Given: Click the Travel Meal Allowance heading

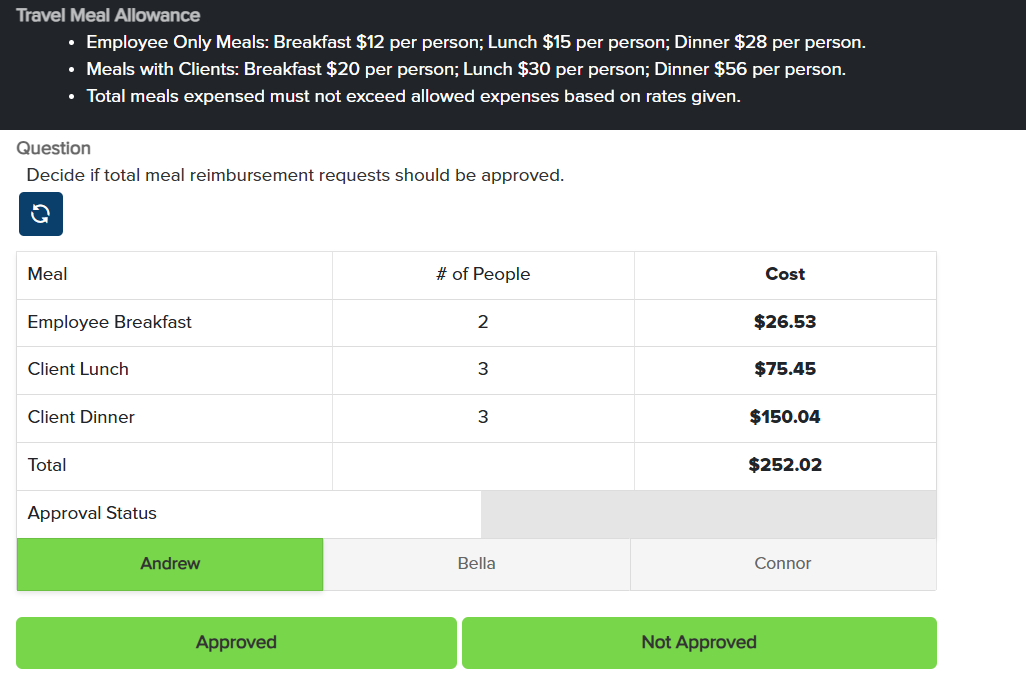Looking at the screenshot, I should coord(108,16).
